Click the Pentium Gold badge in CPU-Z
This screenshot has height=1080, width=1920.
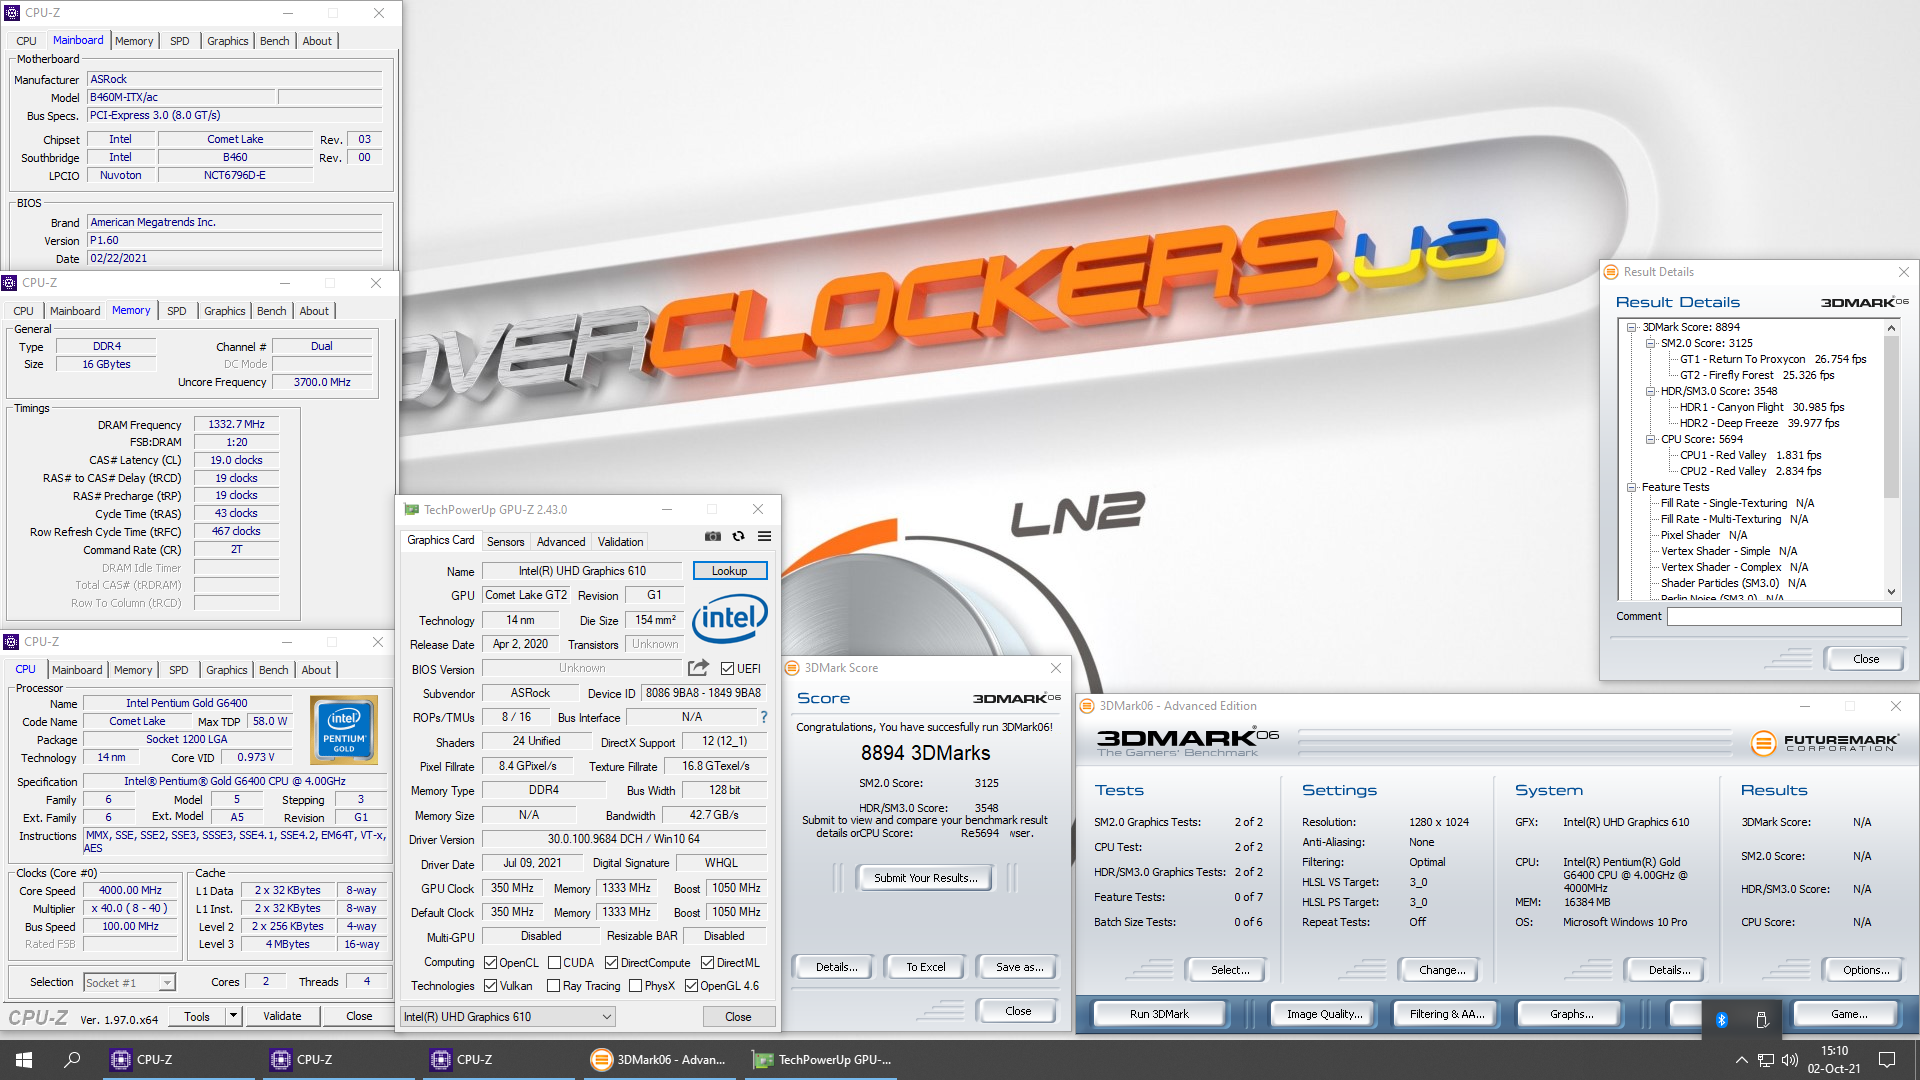pyautogui.click(x=344, y=731)
